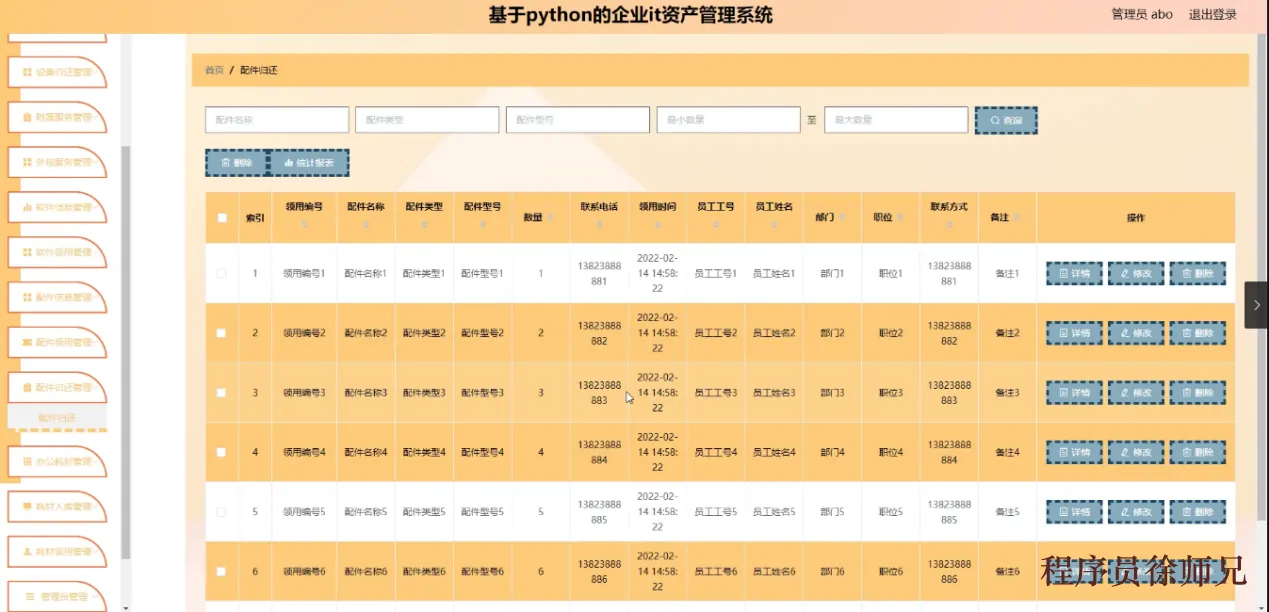Screen dimensions: 1269x612
Task: Click the 员工姓名4 cell
Action: (774, 453)
